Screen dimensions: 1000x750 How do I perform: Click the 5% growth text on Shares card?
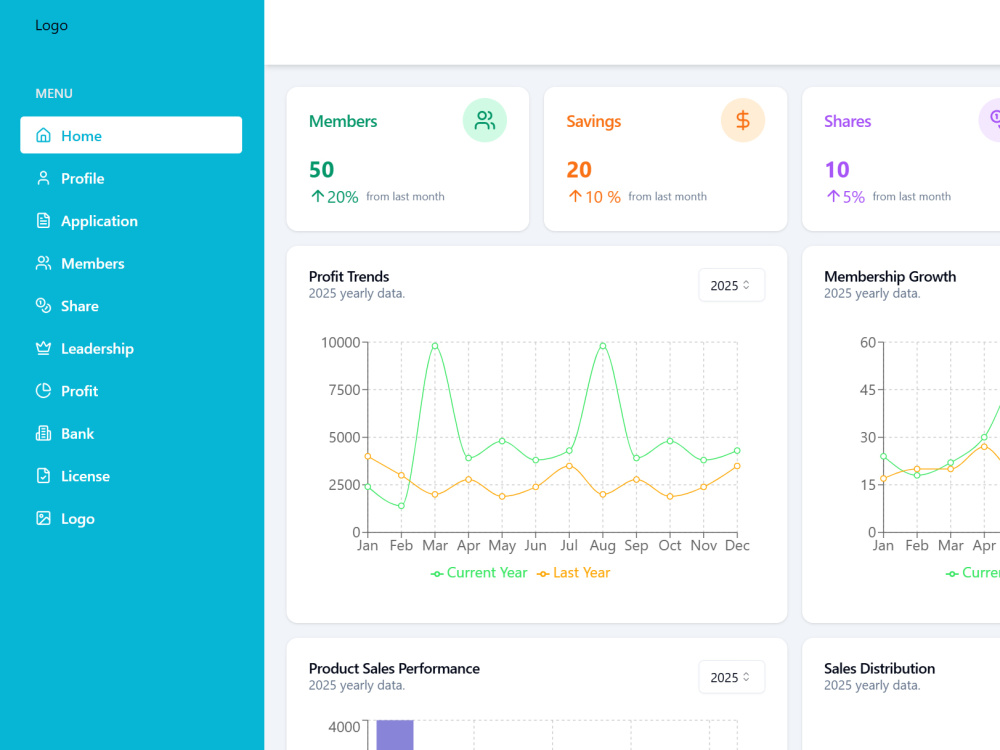[854, 197]
